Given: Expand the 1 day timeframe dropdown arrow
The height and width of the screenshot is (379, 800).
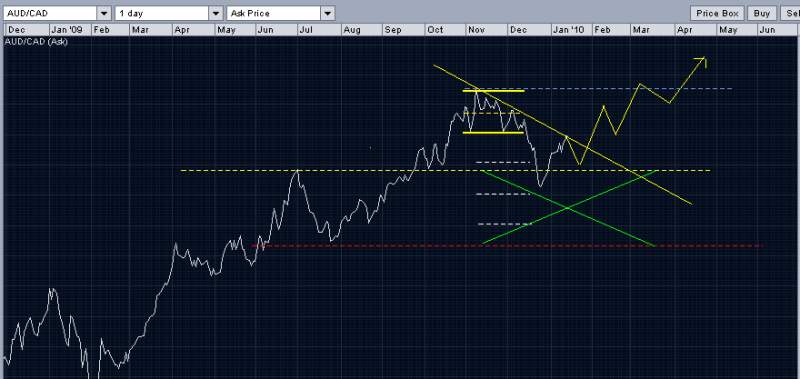Looking at the screenshot, I should click(x=216, y=13).
